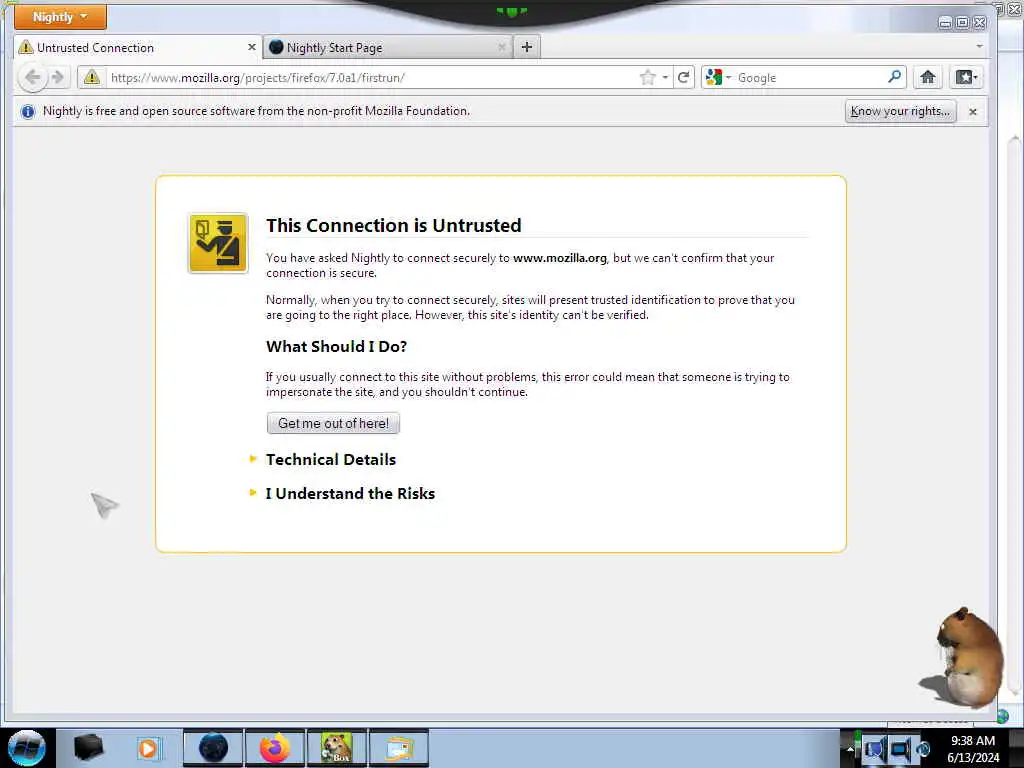Go to the home page
1024x768 pixels.
point(927,78)
